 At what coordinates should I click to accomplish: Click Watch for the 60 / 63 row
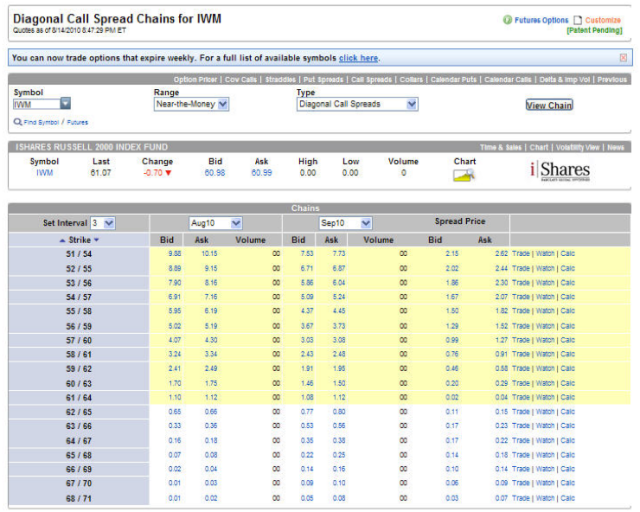click(545, 383)
